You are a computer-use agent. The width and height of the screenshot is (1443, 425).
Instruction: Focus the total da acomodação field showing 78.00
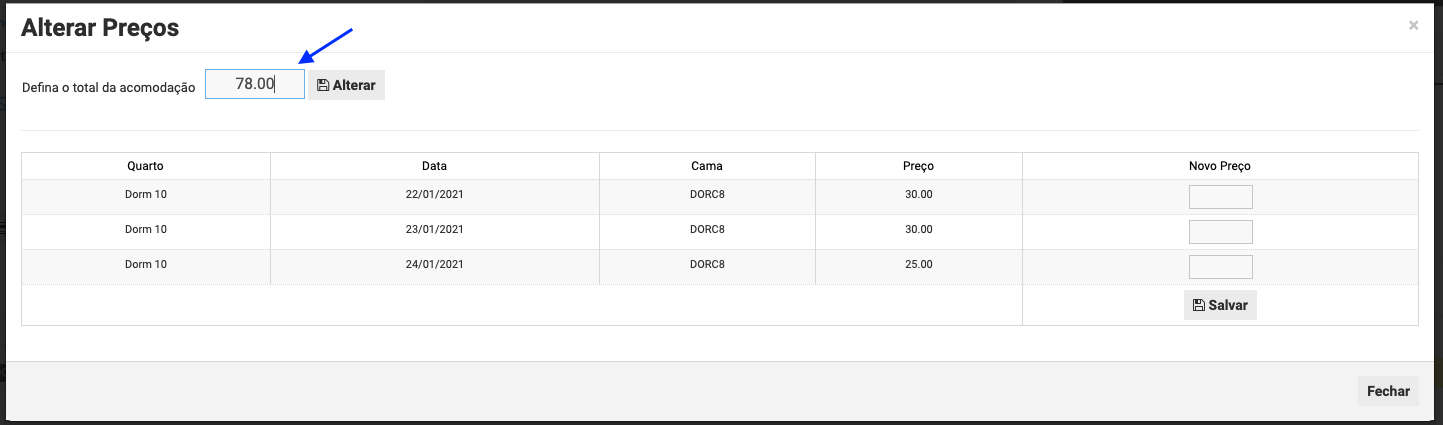[255, 85]
